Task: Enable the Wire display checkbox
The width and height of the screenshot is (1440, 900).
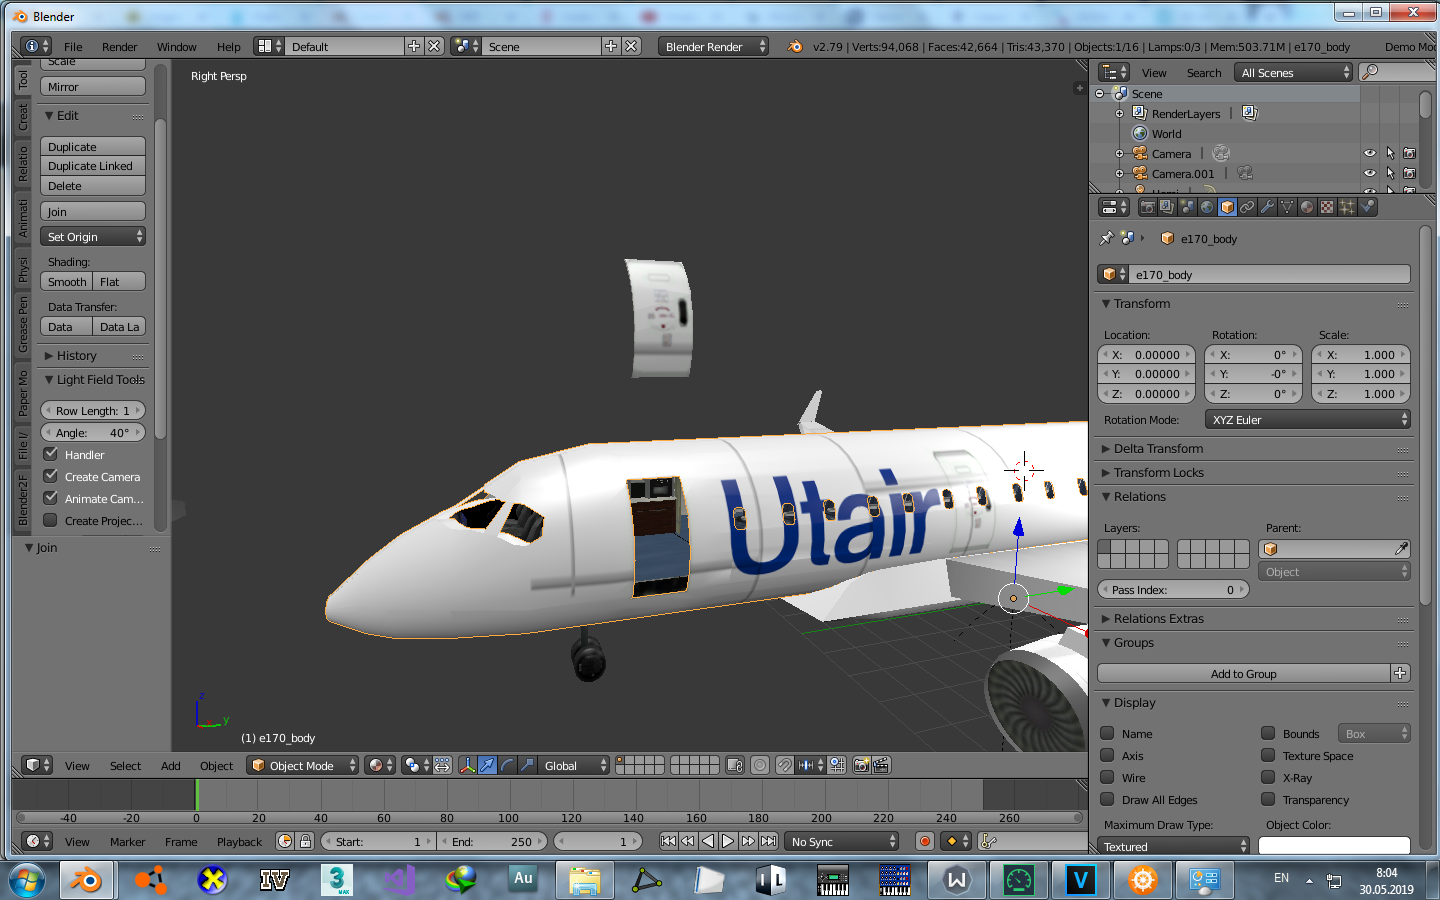Action: (x=1107, y=777)
